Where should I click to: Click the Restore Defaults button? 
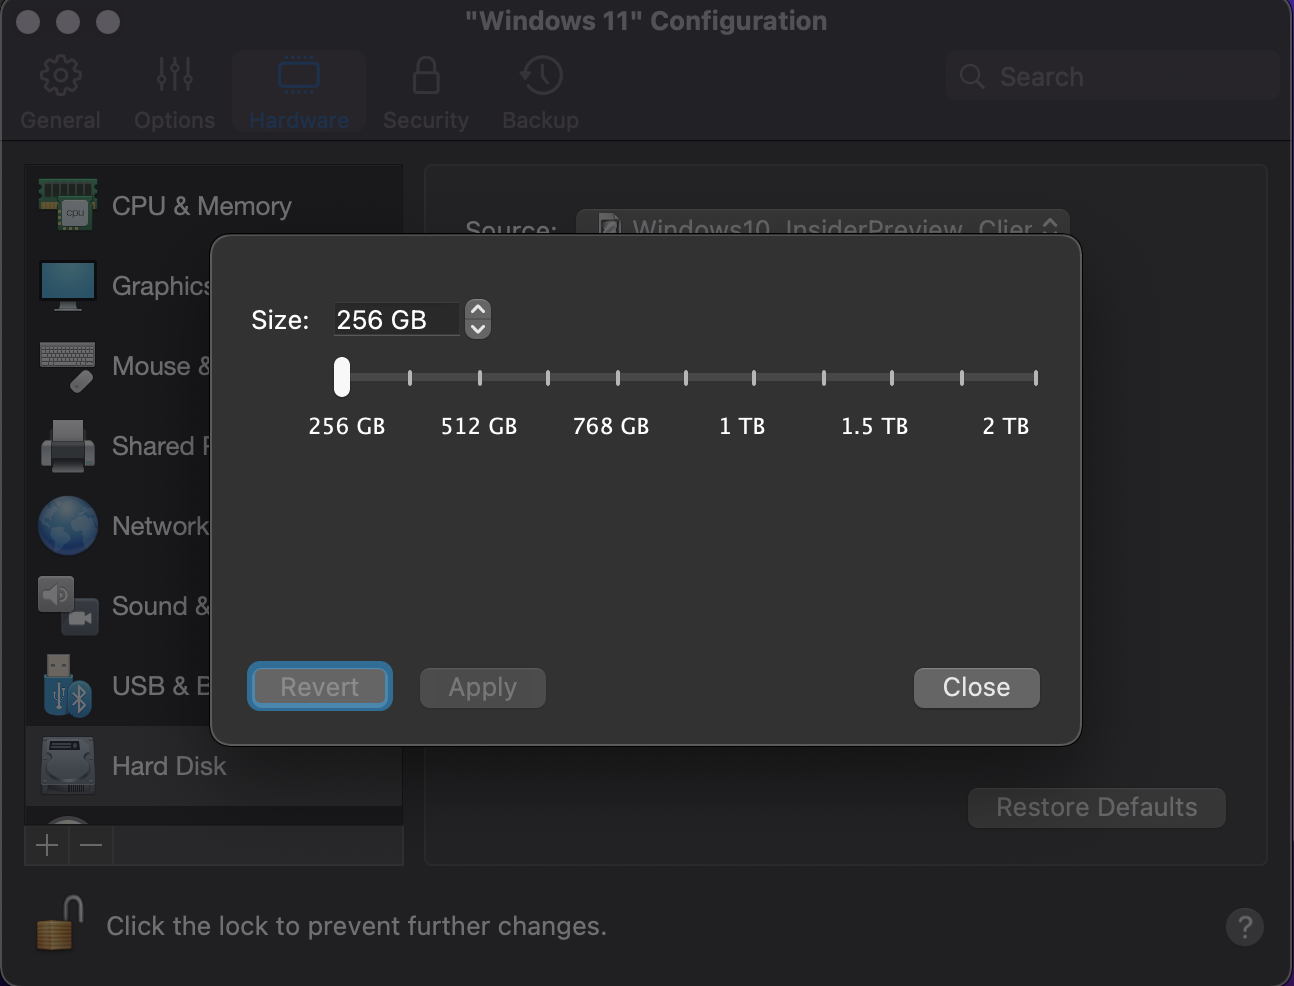click(x=1097, y=808)
